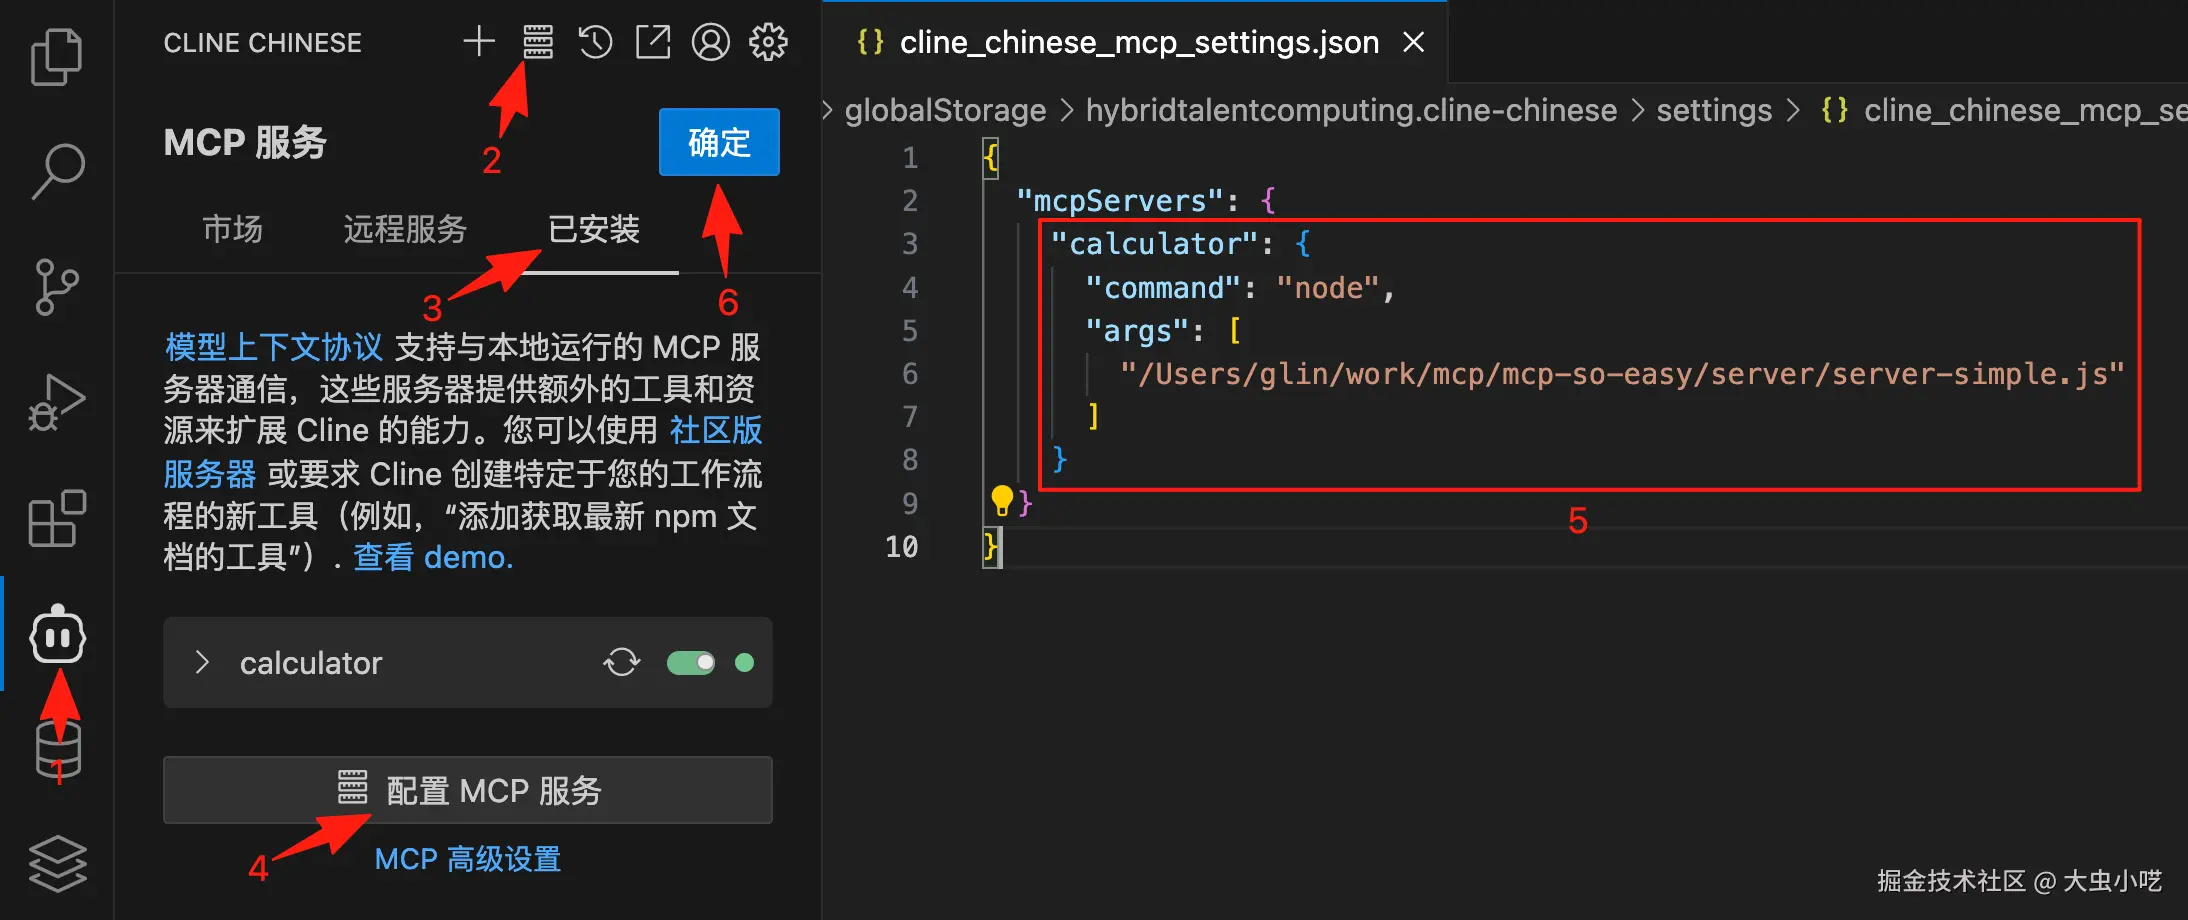Click the lightbulb quick fix on line 9
This screenshot has height=920, width=2188.
pyautogui.click(x=1003, y=501)
